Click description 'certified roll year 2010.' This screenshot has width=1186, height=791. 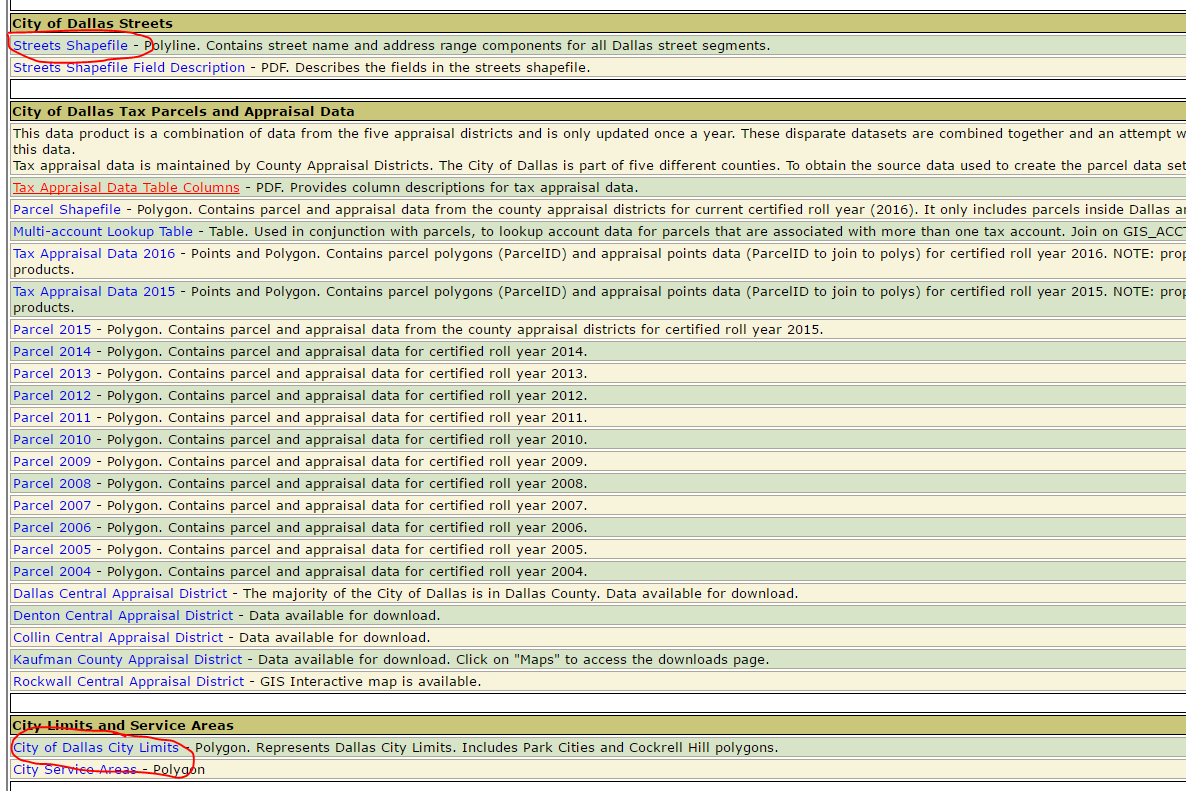tap(508, 439)
